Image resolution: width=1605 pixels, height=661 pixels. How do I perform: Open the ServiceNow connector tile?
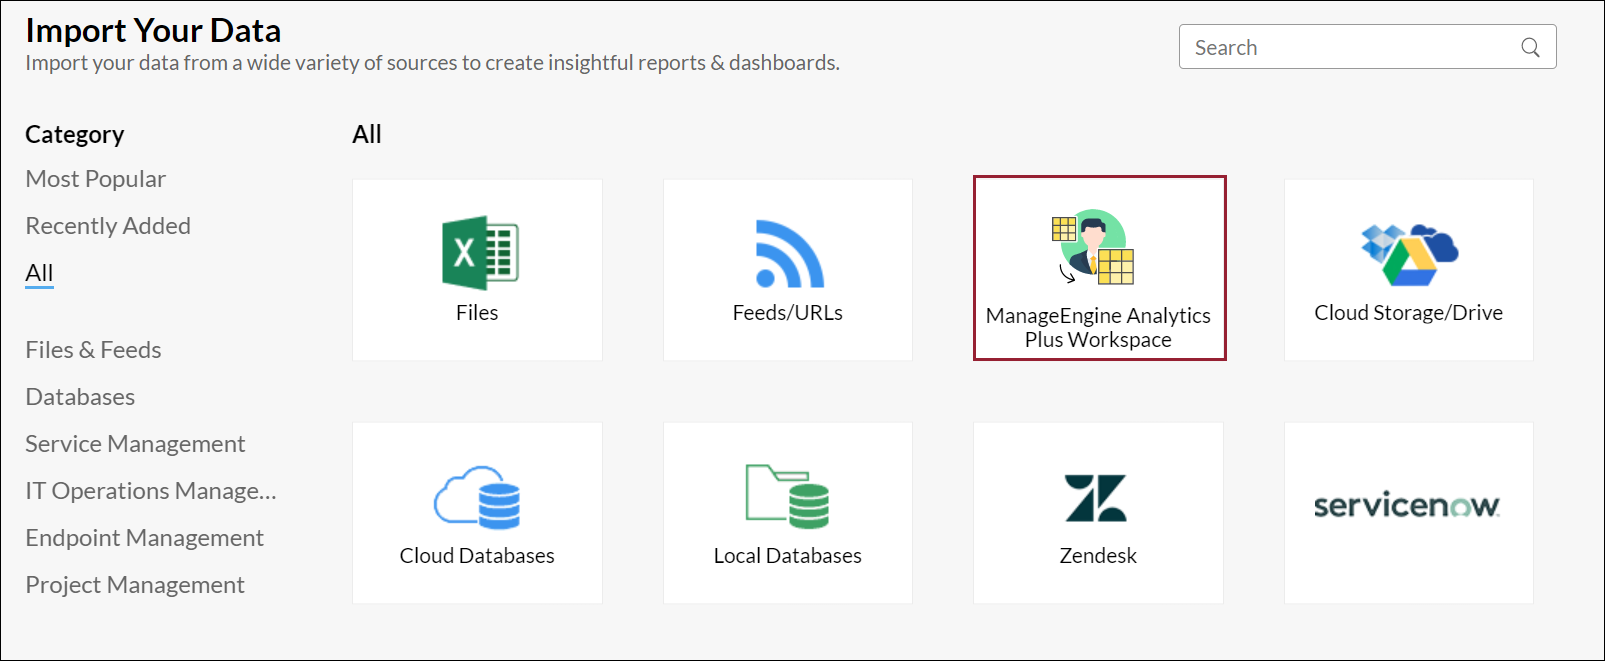click(1408, 513)
